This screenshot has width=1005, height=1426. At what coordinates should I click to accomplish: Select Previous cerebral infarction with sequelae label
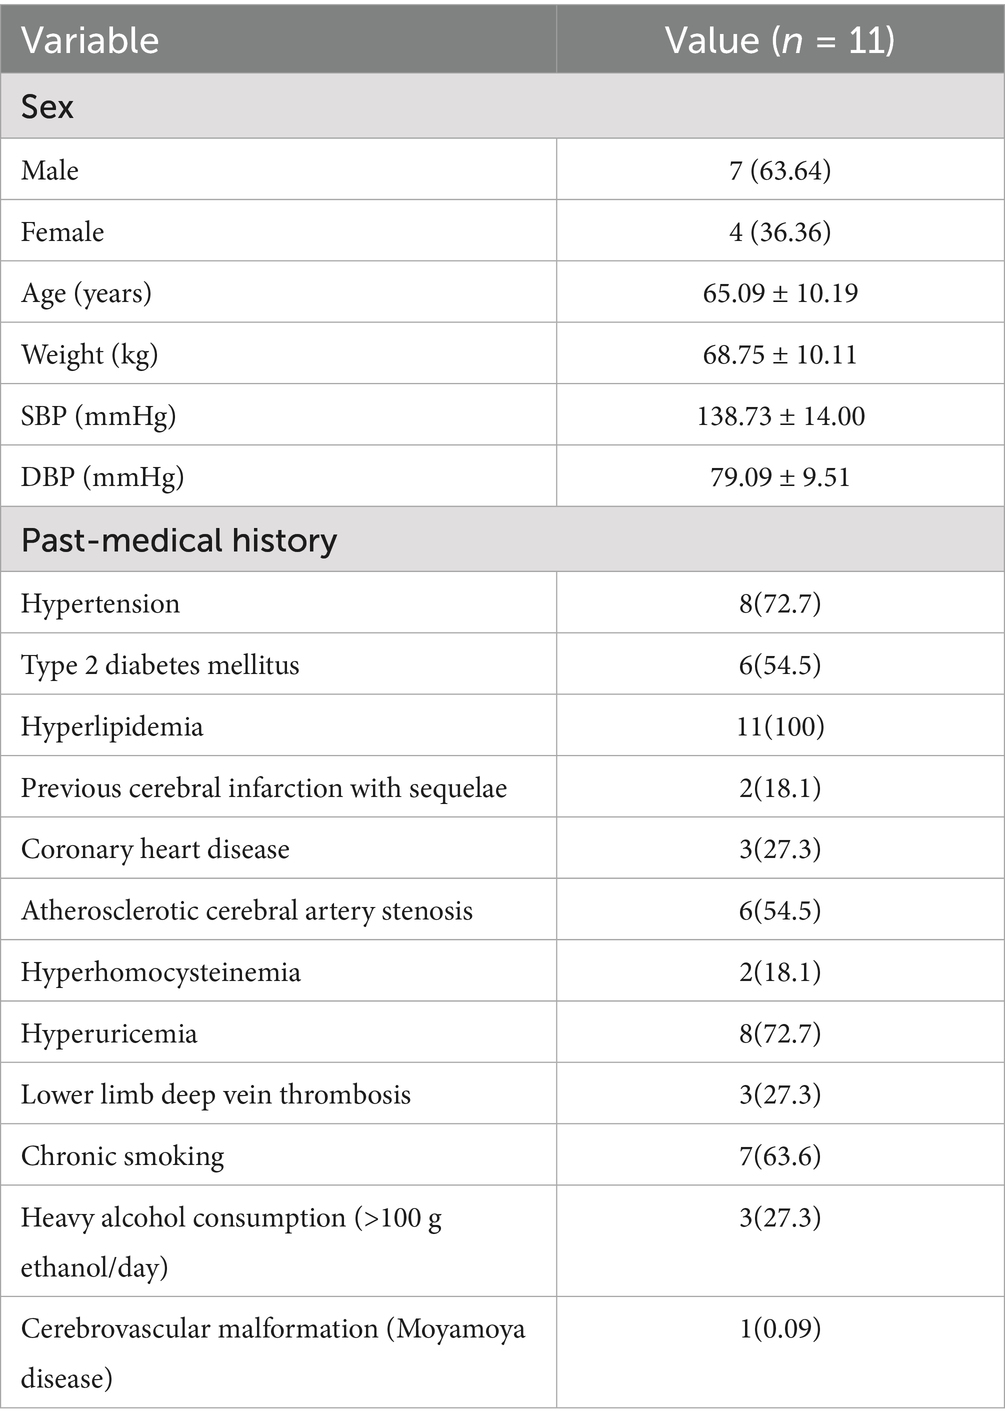click(x=264, y=788)
